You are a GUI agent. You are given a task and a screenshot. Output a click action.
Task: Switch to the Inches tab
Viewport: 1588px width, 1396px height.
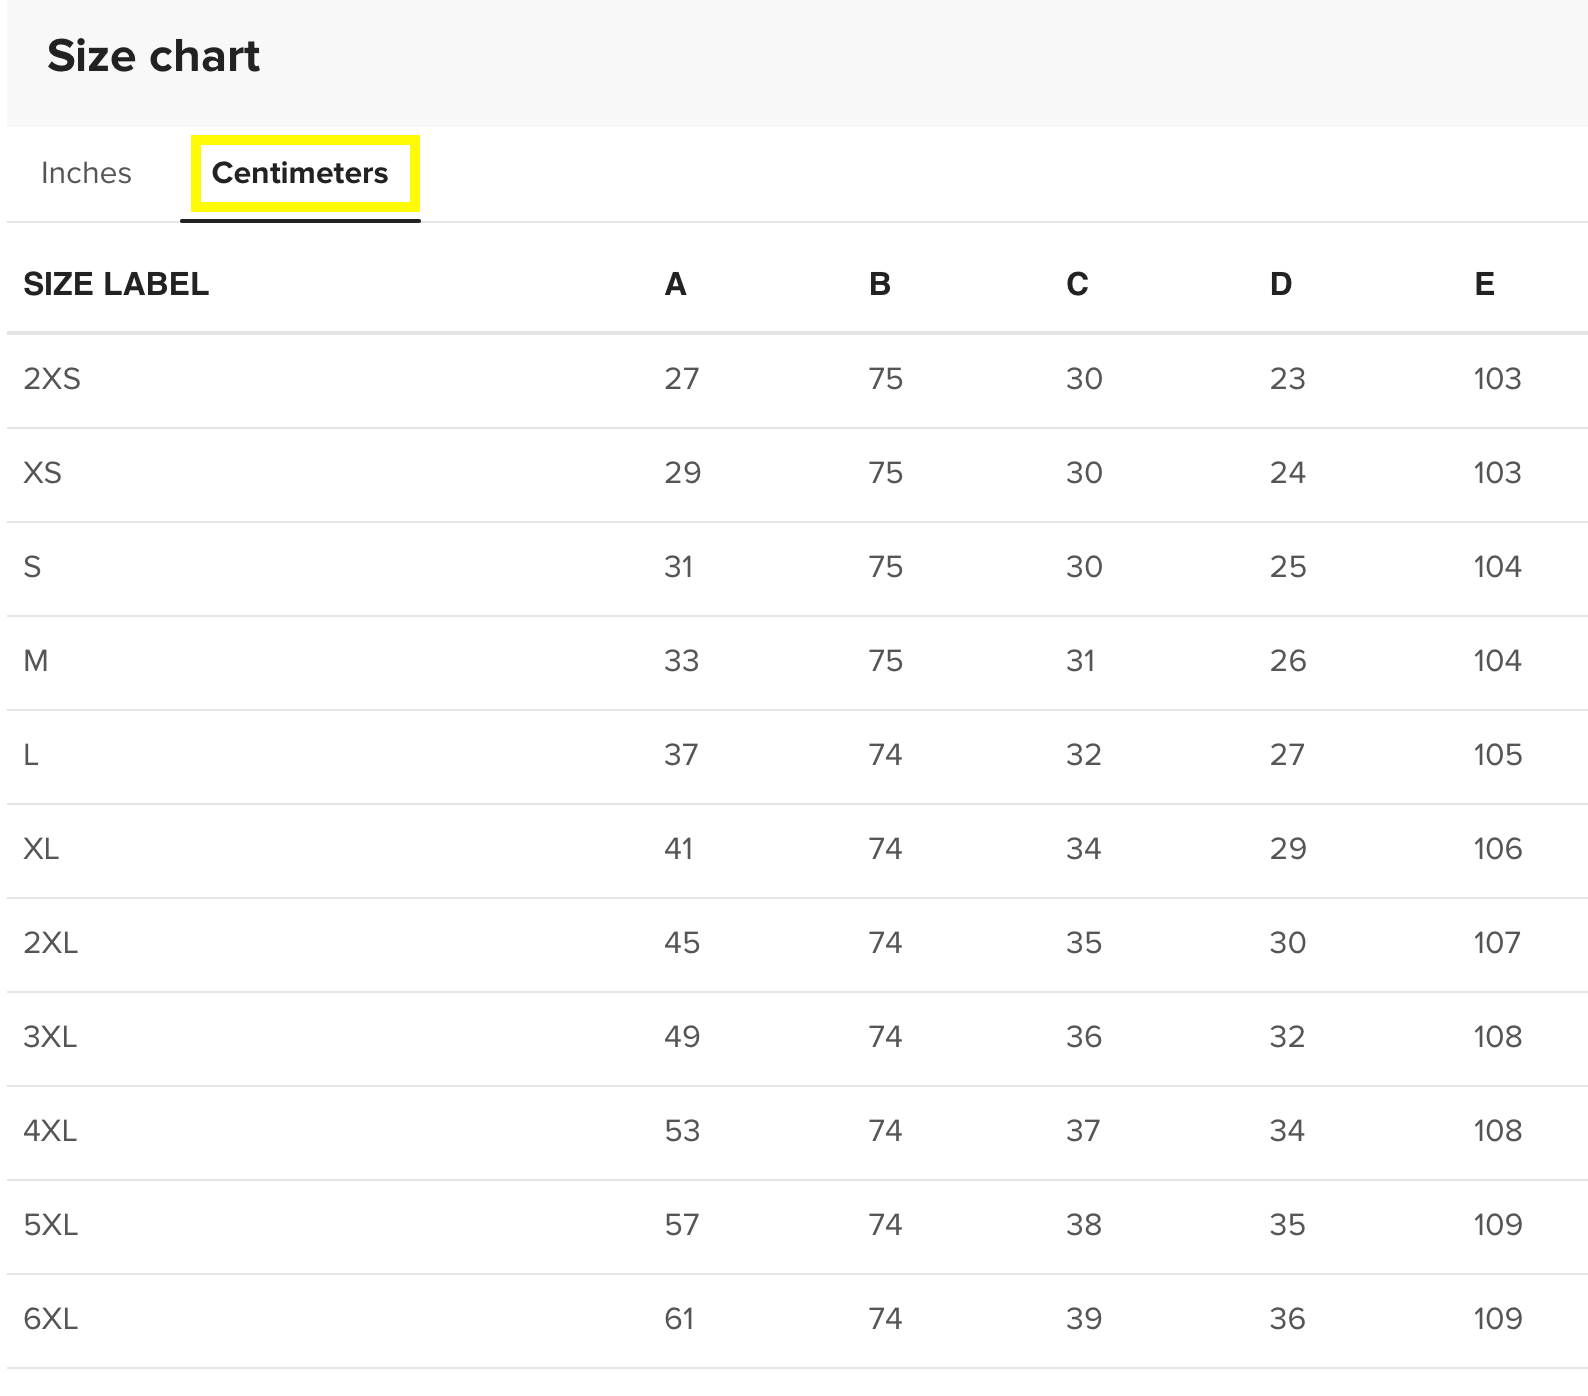(86, 173)
